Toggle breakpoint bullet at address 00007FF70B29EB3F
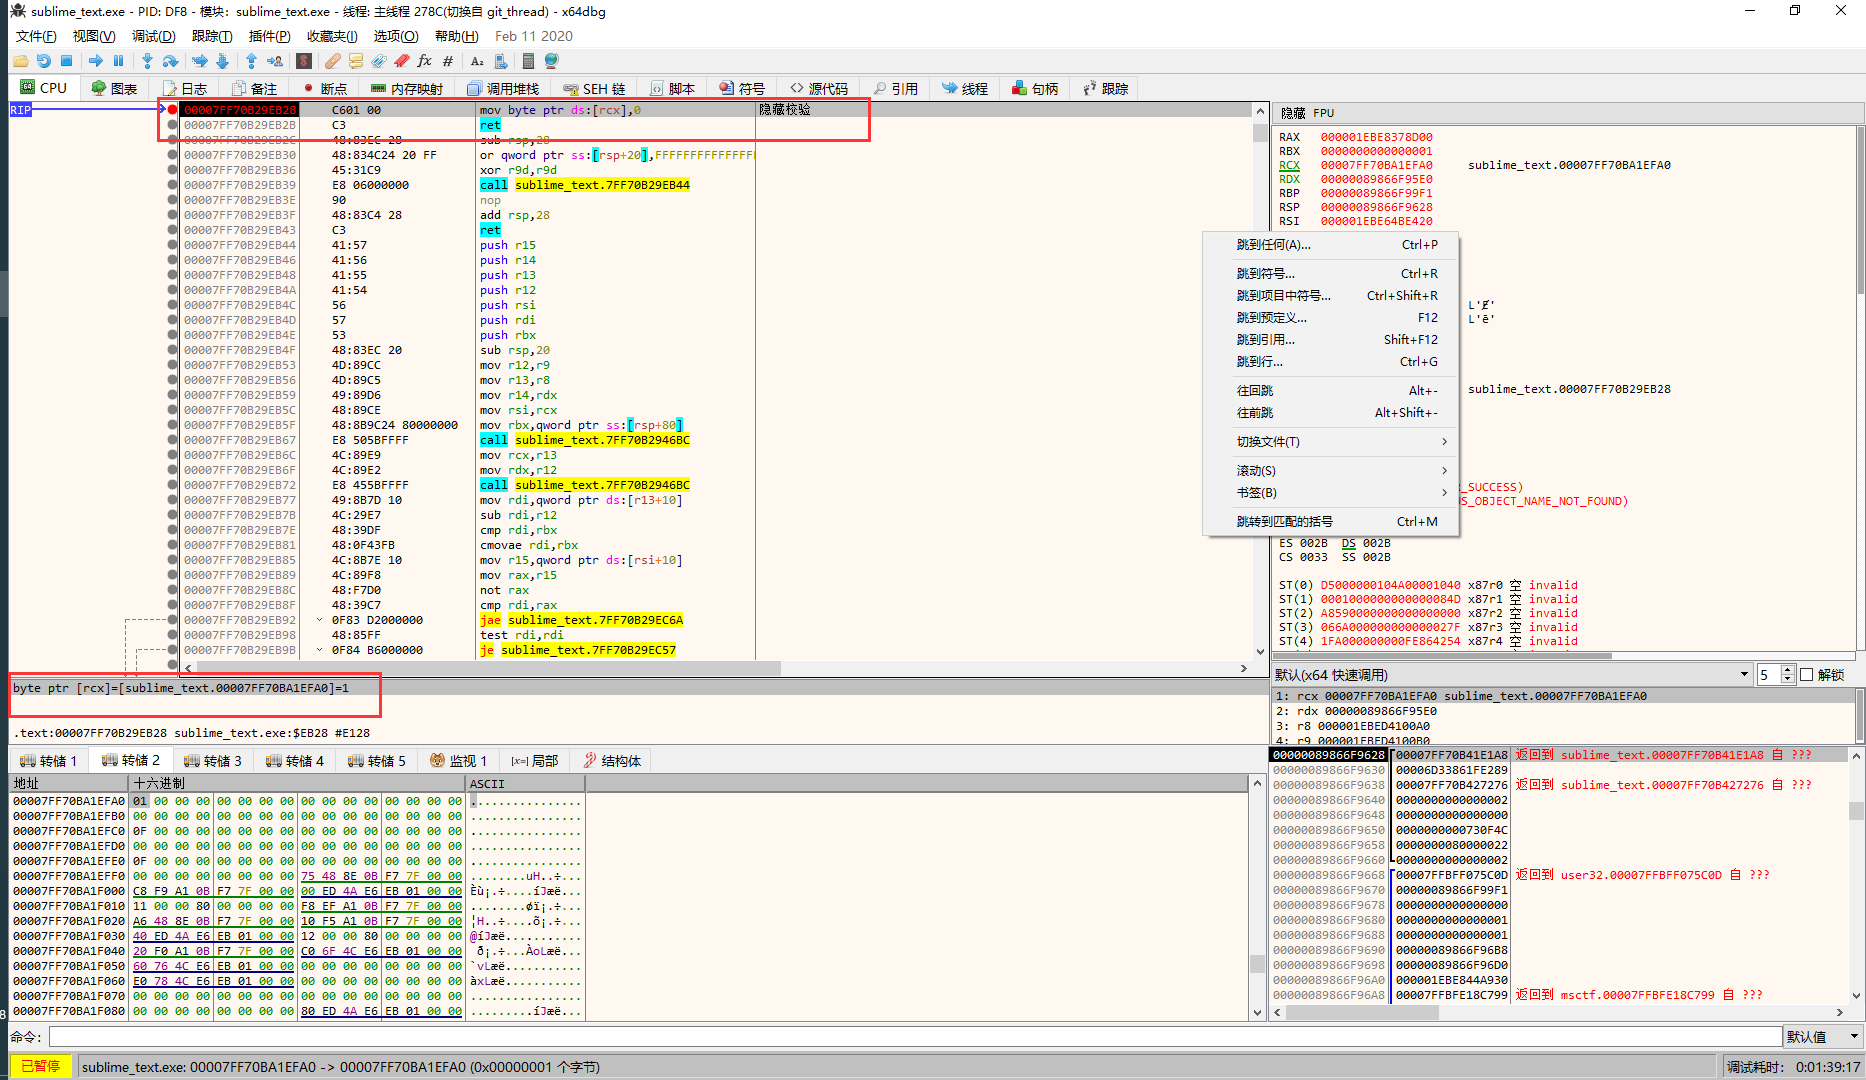This screenshot has height=1080, width=1866. pyautogui.click(x=173, y=215)
